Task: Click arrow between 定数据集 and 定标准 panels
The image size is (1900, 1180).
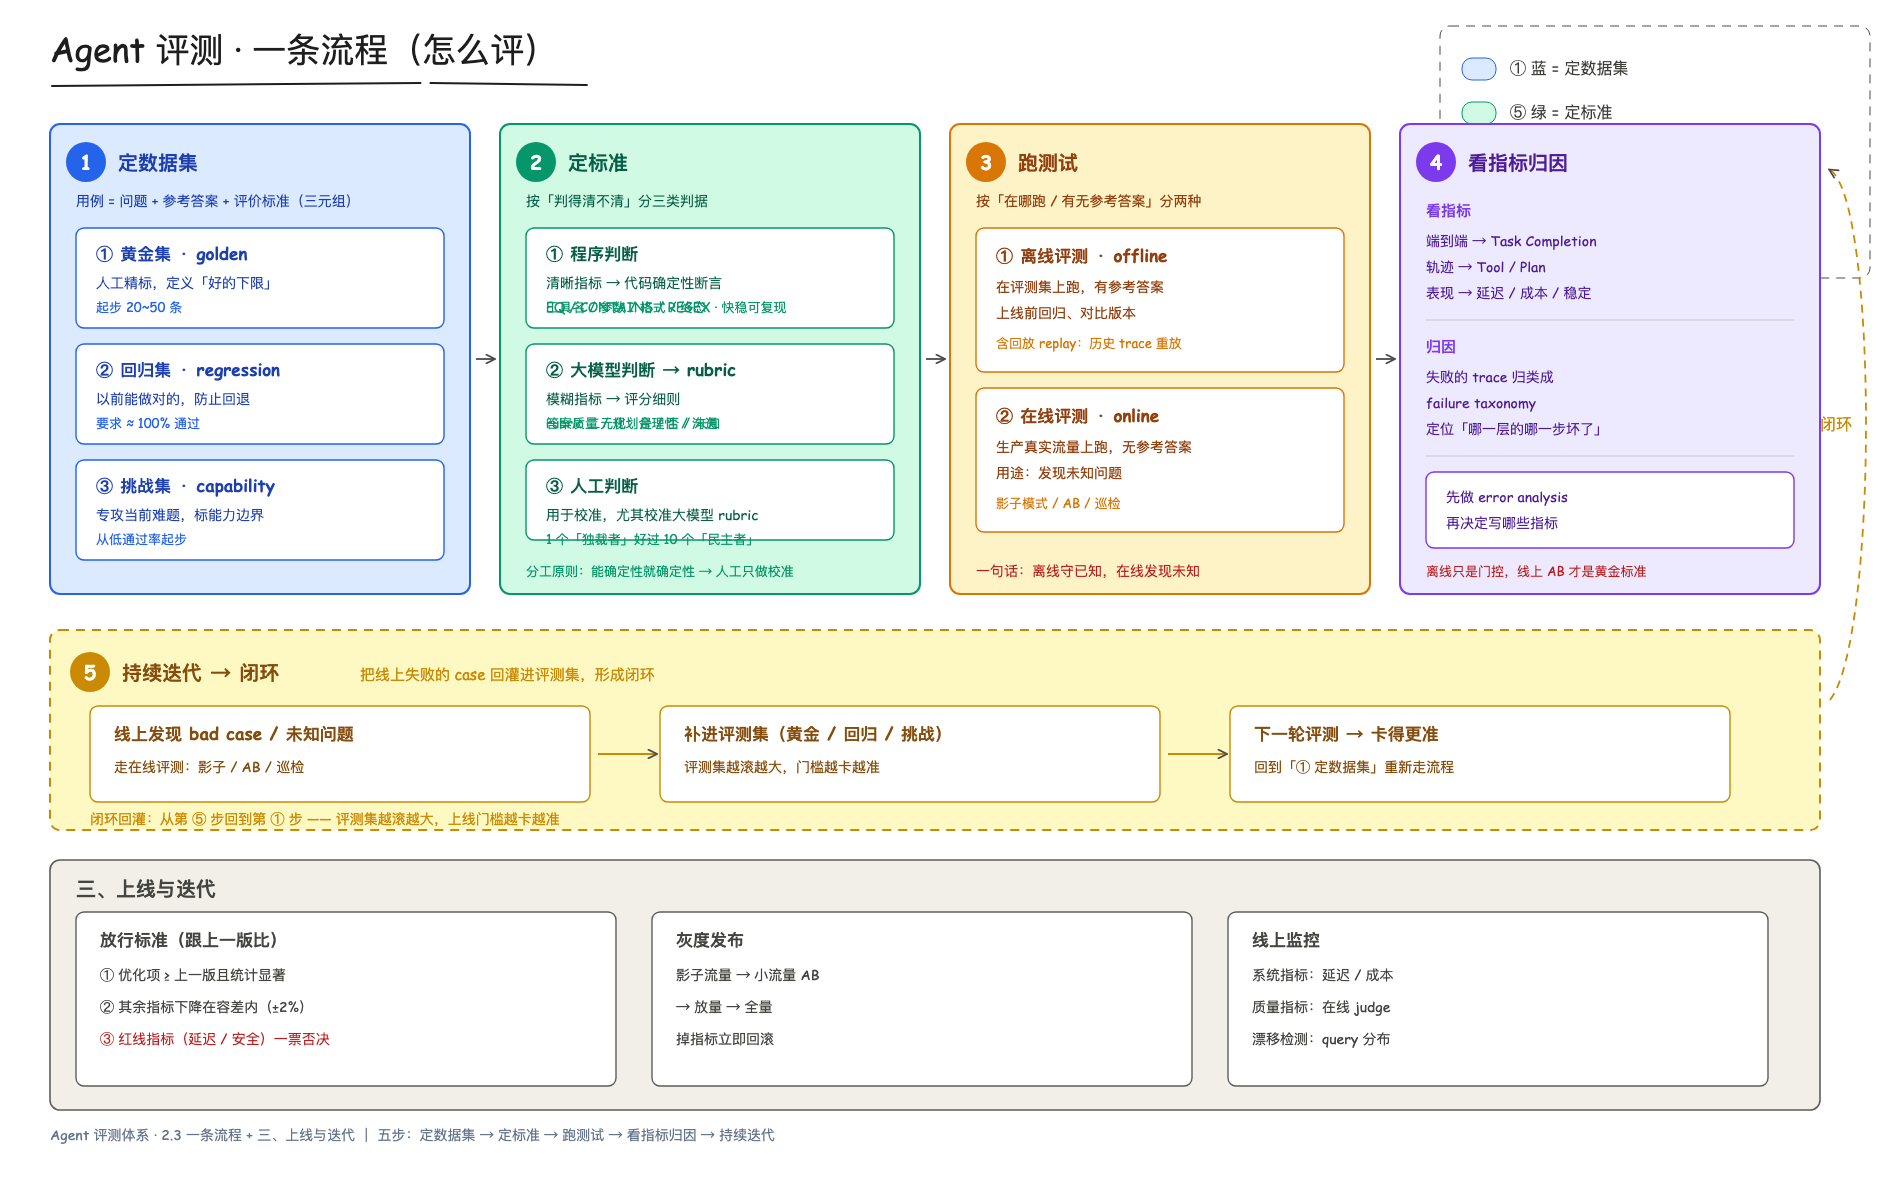Action: pos(485,359)
